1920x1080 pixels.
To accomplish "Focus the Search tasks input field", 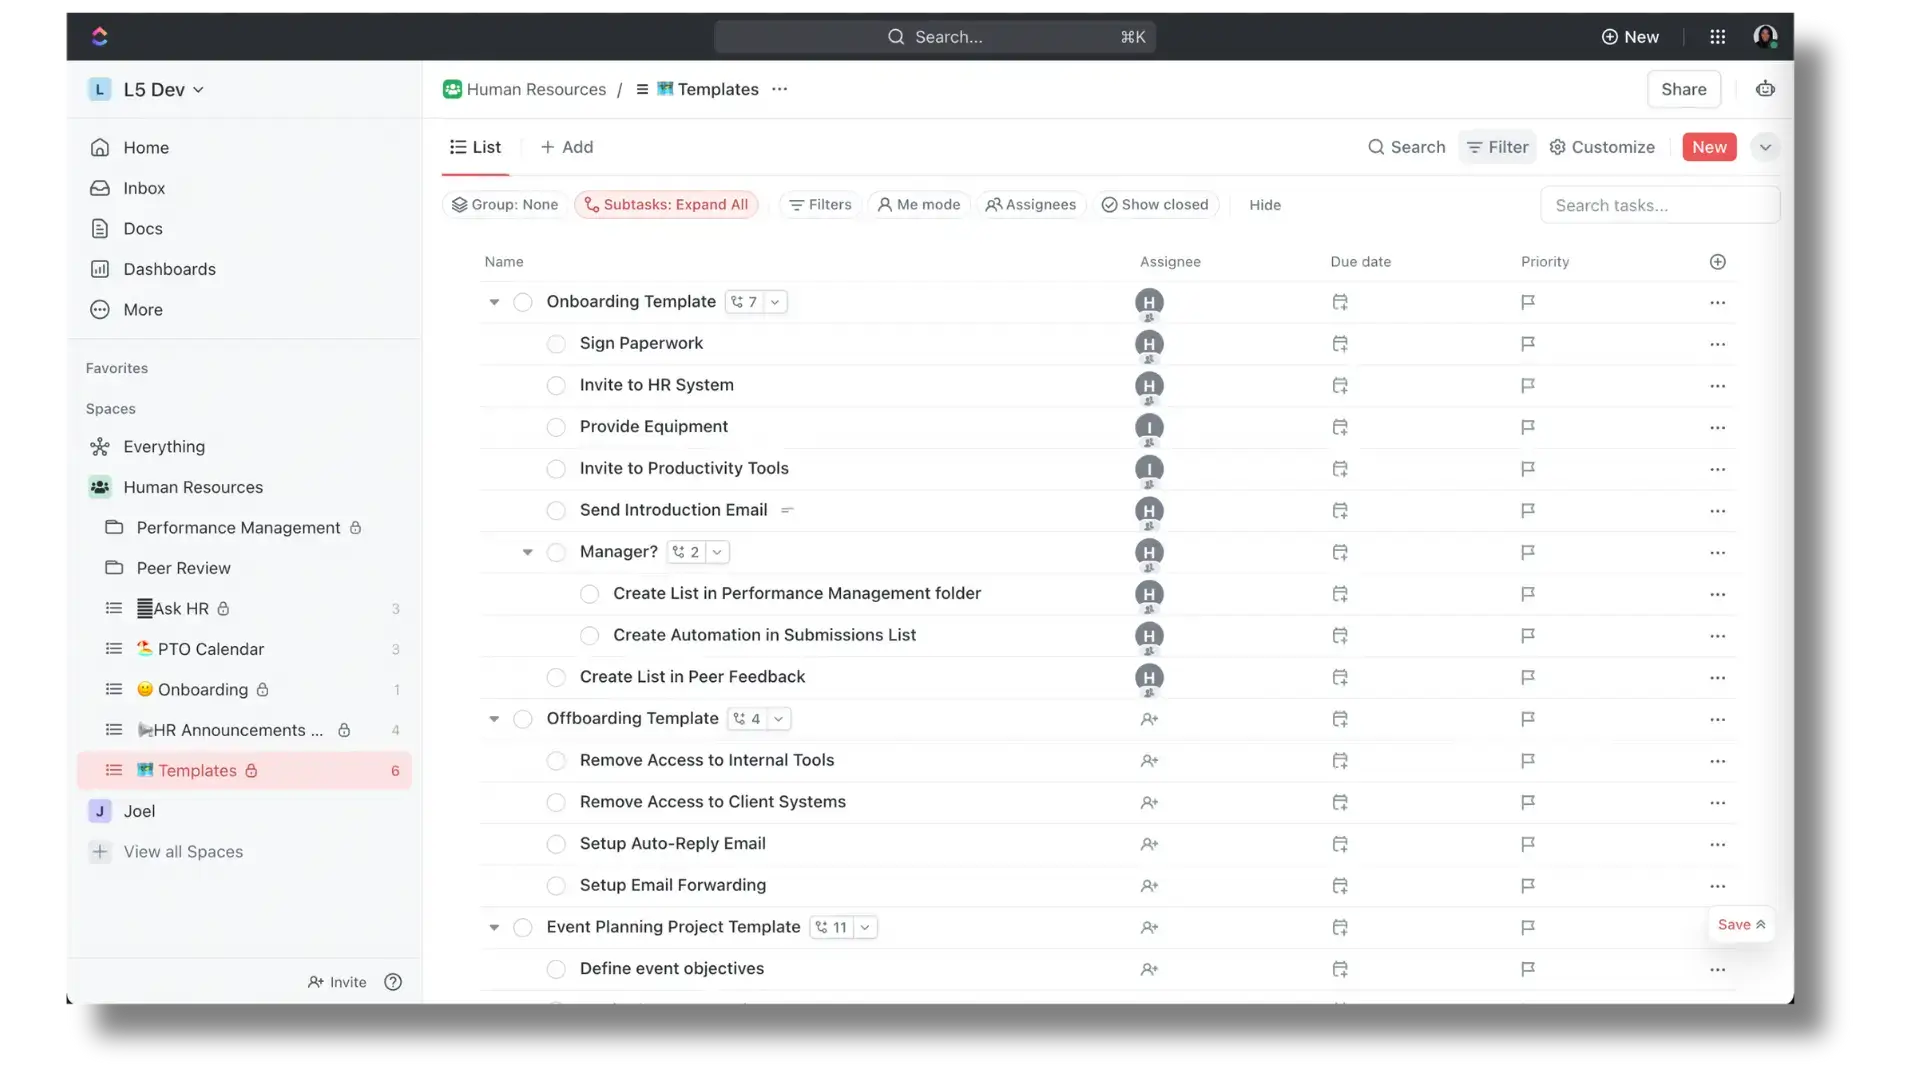I will [x=1660, y=205].
